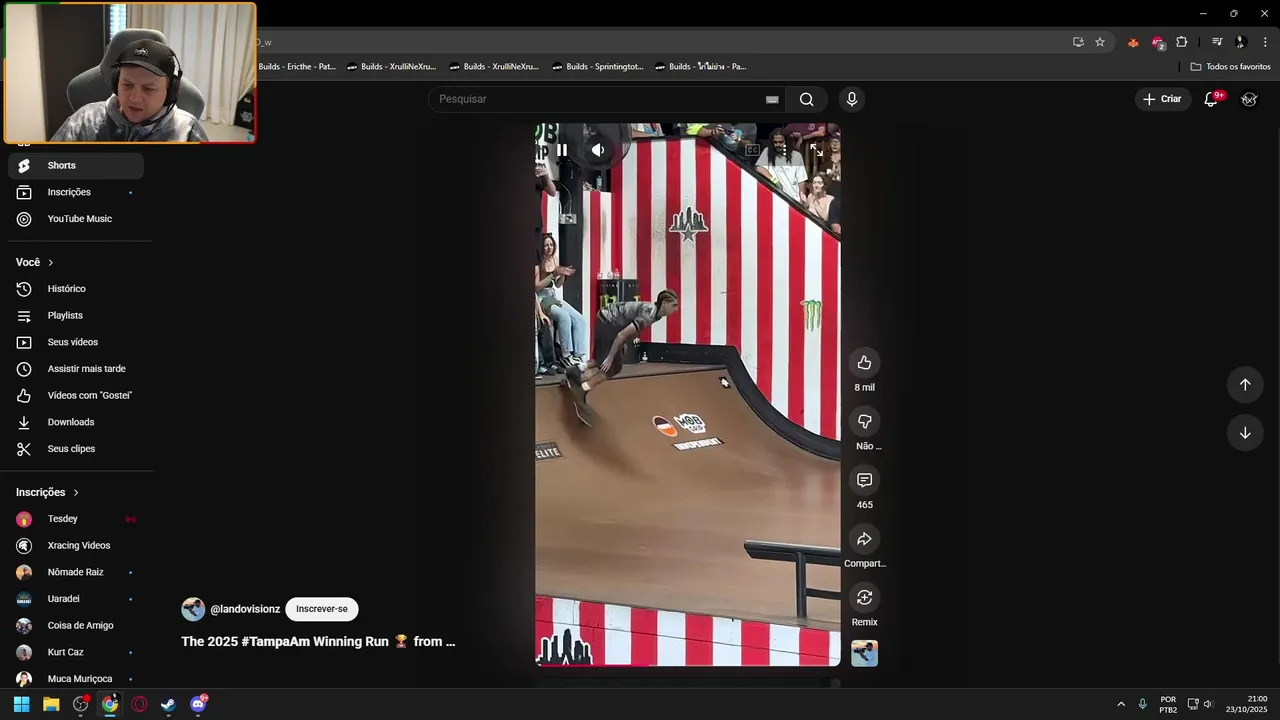The image size is (1280, 720).
Task: Open Steam from the taskbar
Action: [168, 704]
